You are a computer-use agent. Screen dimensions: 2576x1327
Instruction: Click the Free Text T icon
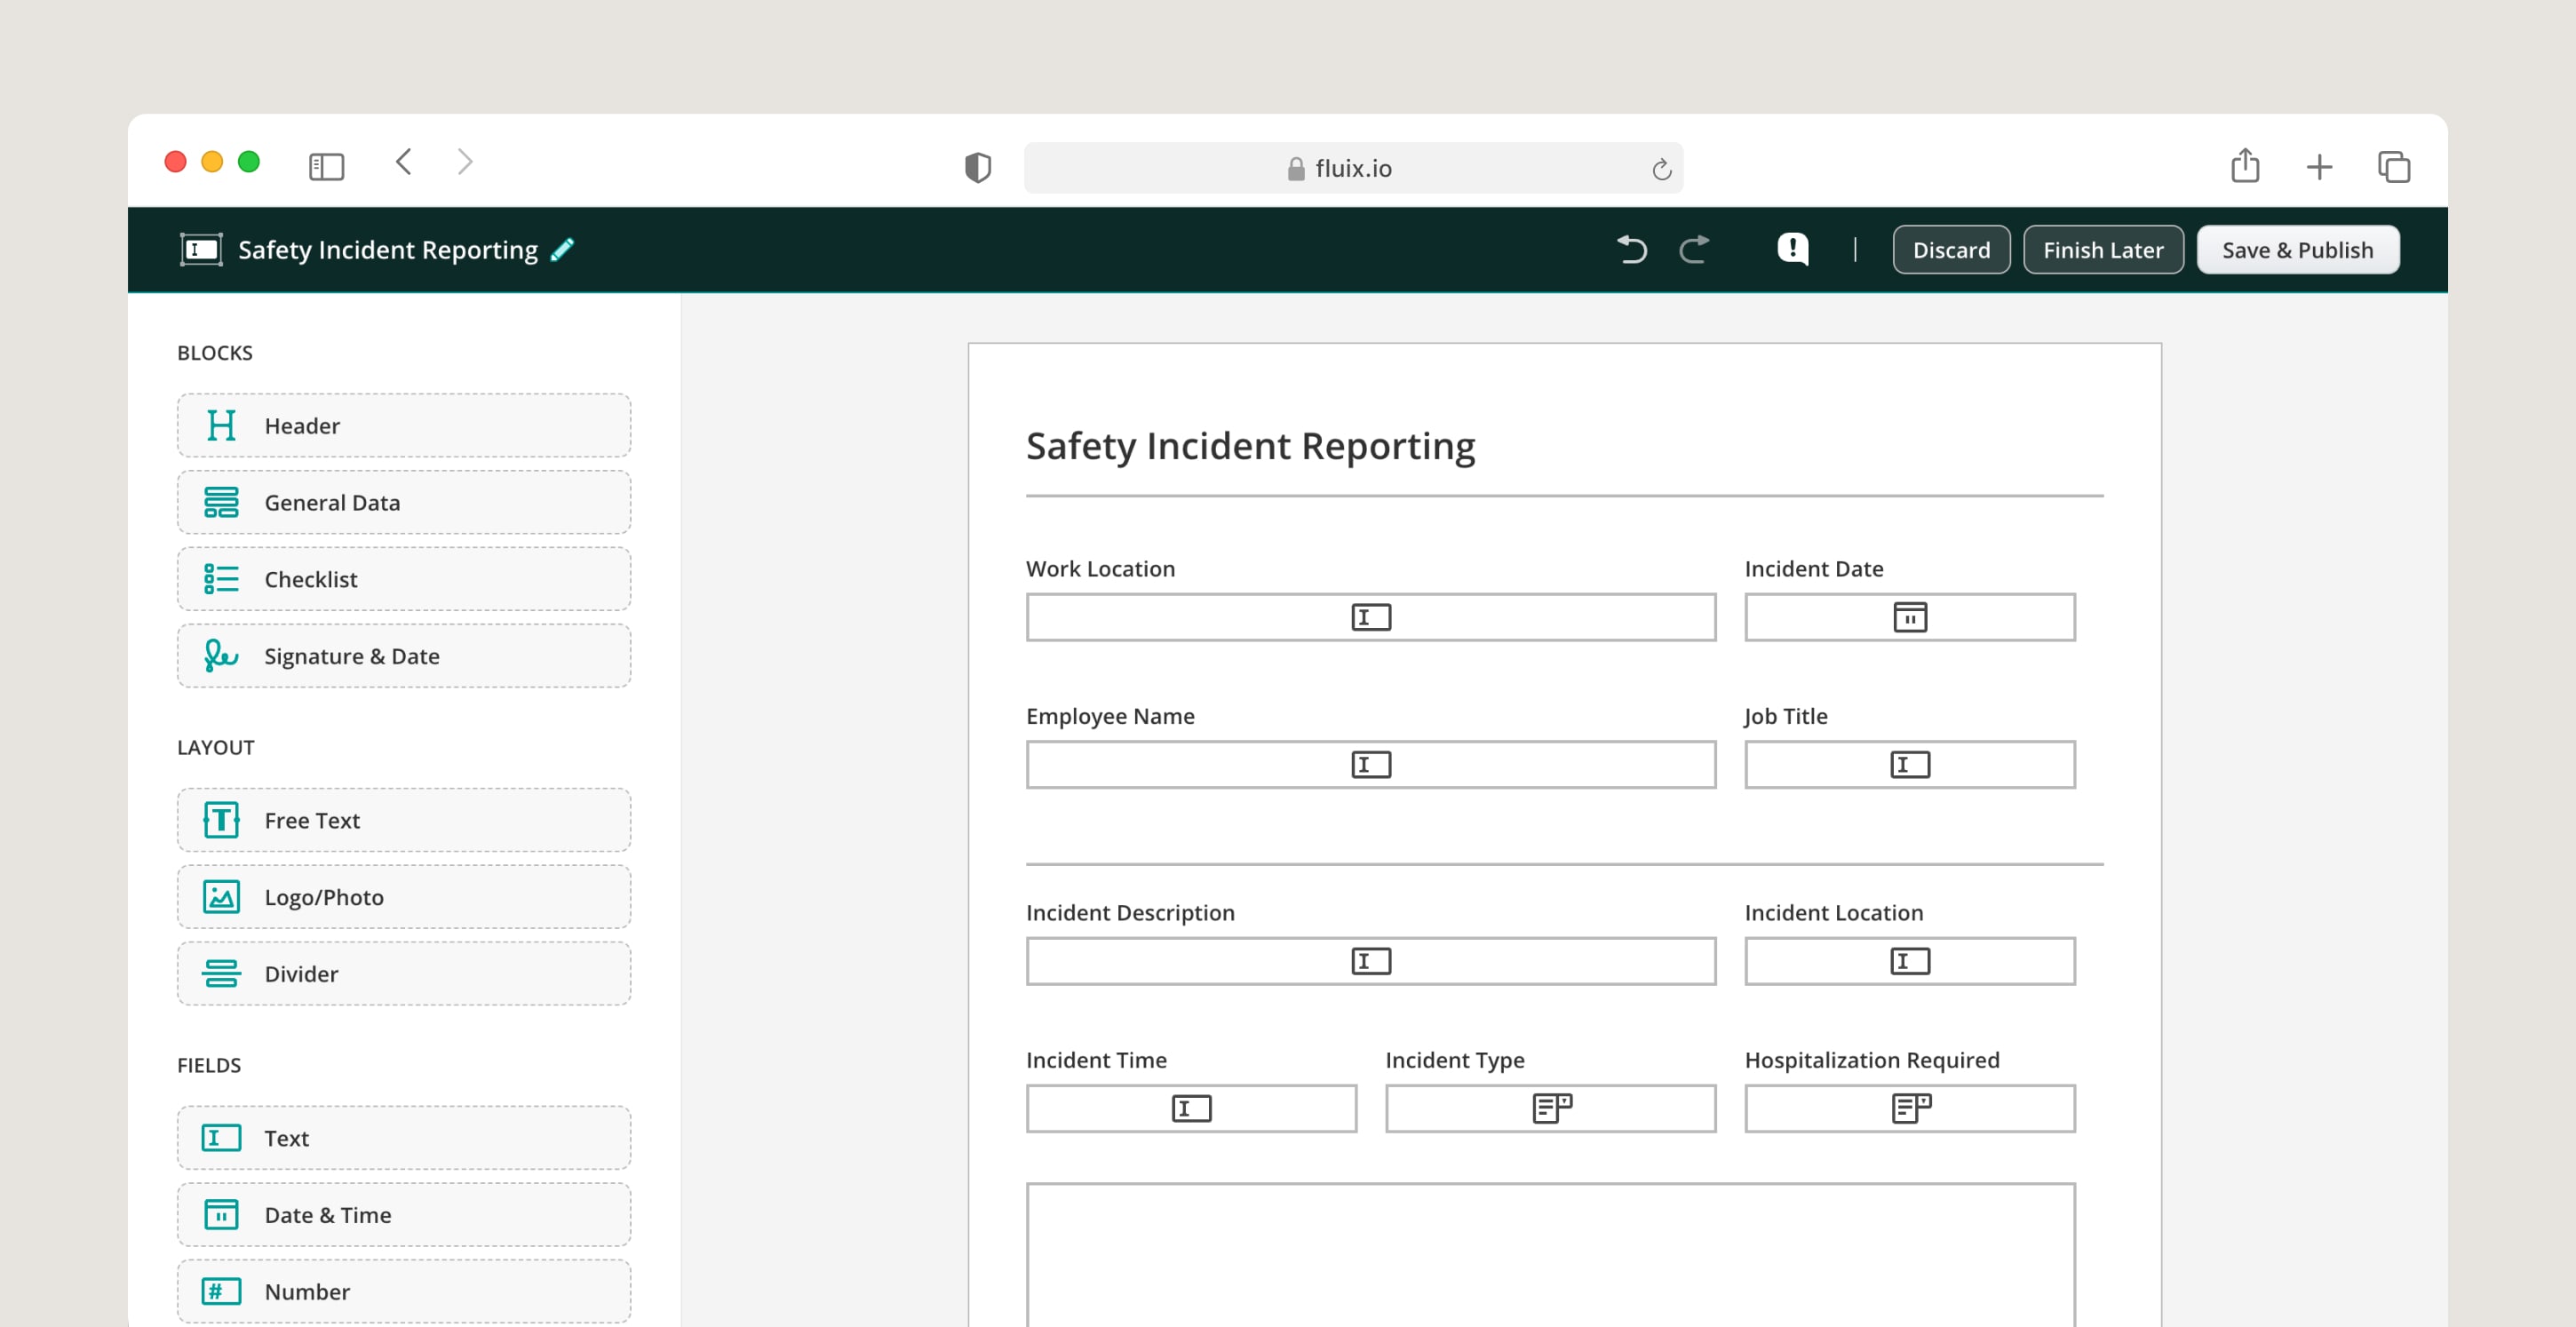pyautogui.click(x=221, y=820)
